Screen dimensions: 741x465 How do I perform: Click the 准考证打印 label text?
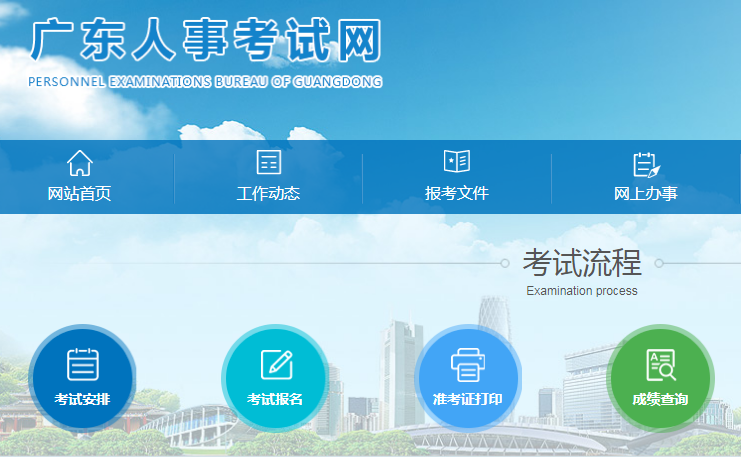[468, 400]
